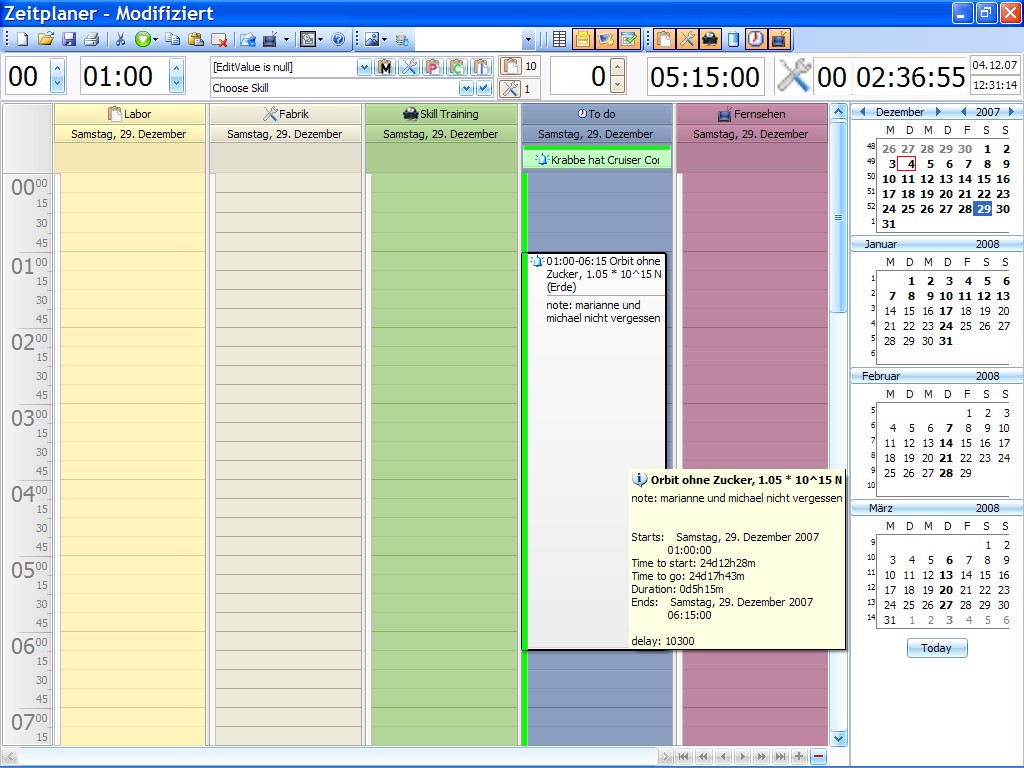Select January 24 in the Januar calendar
1024x768 pixels.
(x=946, y=326)
